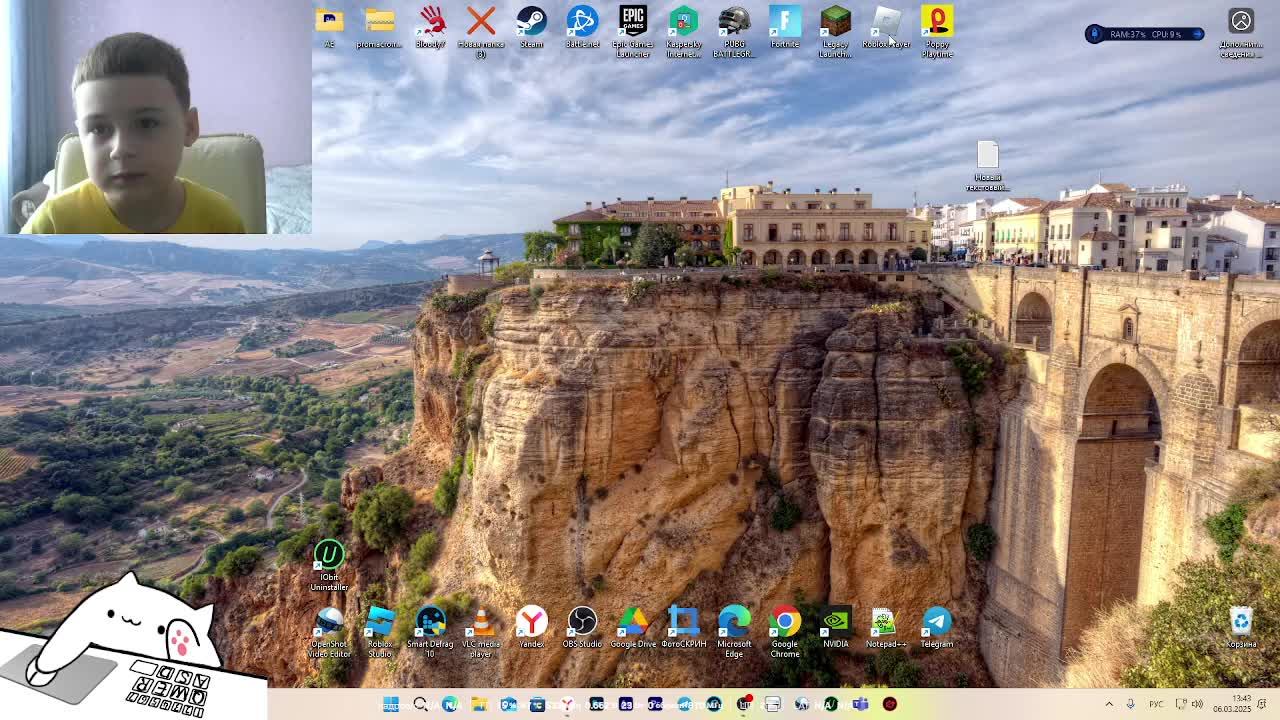The height and width of the screenshot is (720, 1280).
Task: Select the Kaspersky Internet Security icon
Action: click(684, 32)
